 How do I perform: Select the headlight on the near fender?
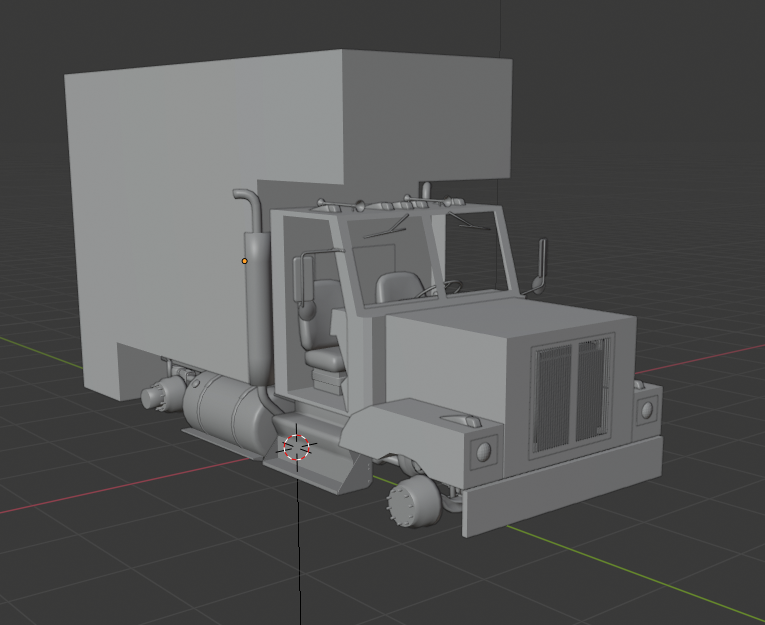coord(483,452)
